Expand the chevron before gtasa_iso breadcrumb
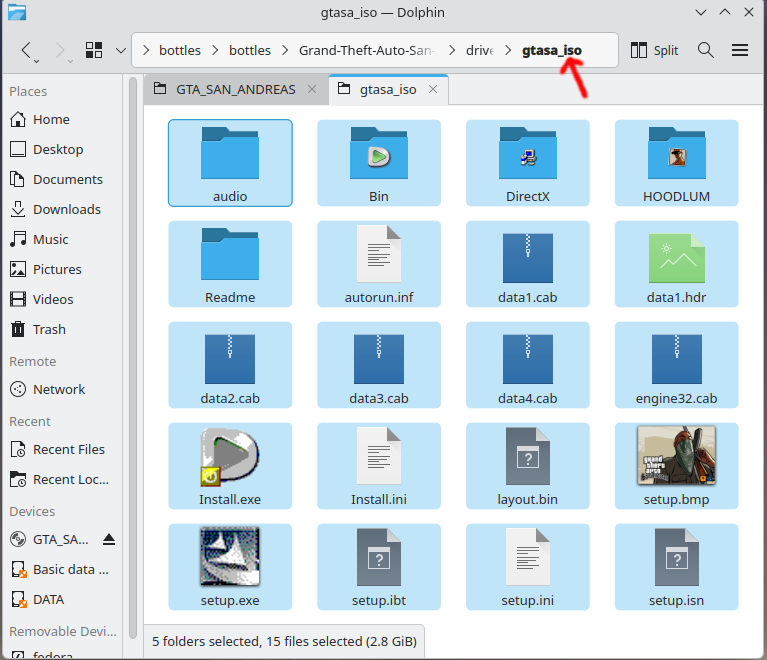767x660 pixels. click(508, 50)
